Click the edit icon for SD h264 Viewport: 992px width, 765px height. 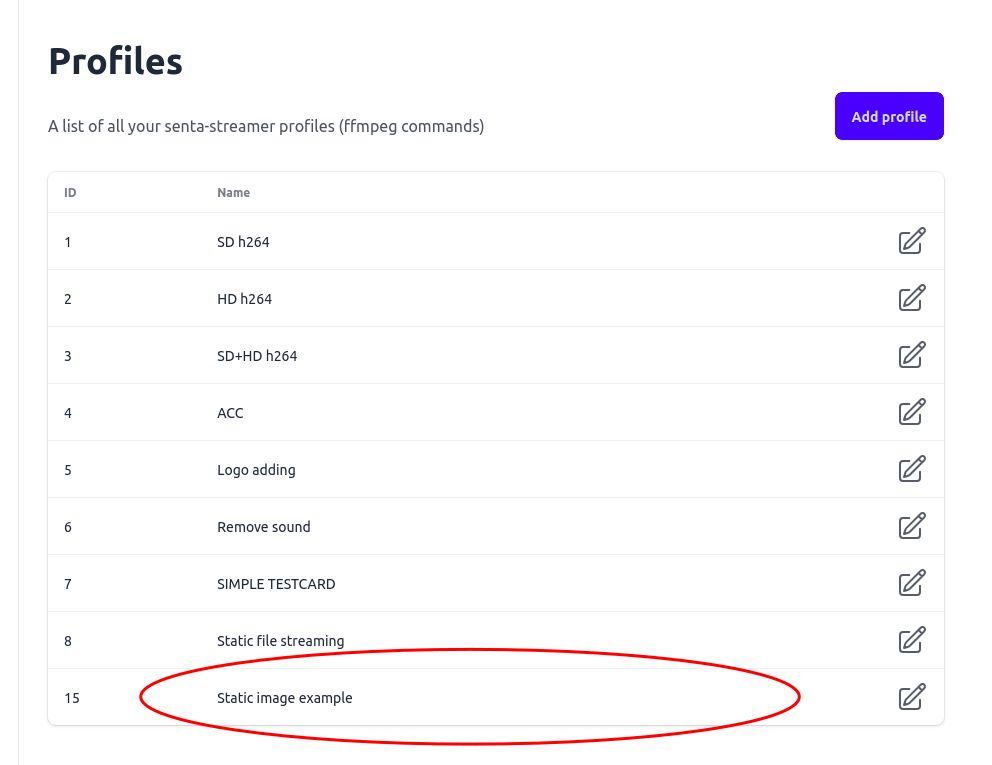pyautogui.click(x=911, y=241)
